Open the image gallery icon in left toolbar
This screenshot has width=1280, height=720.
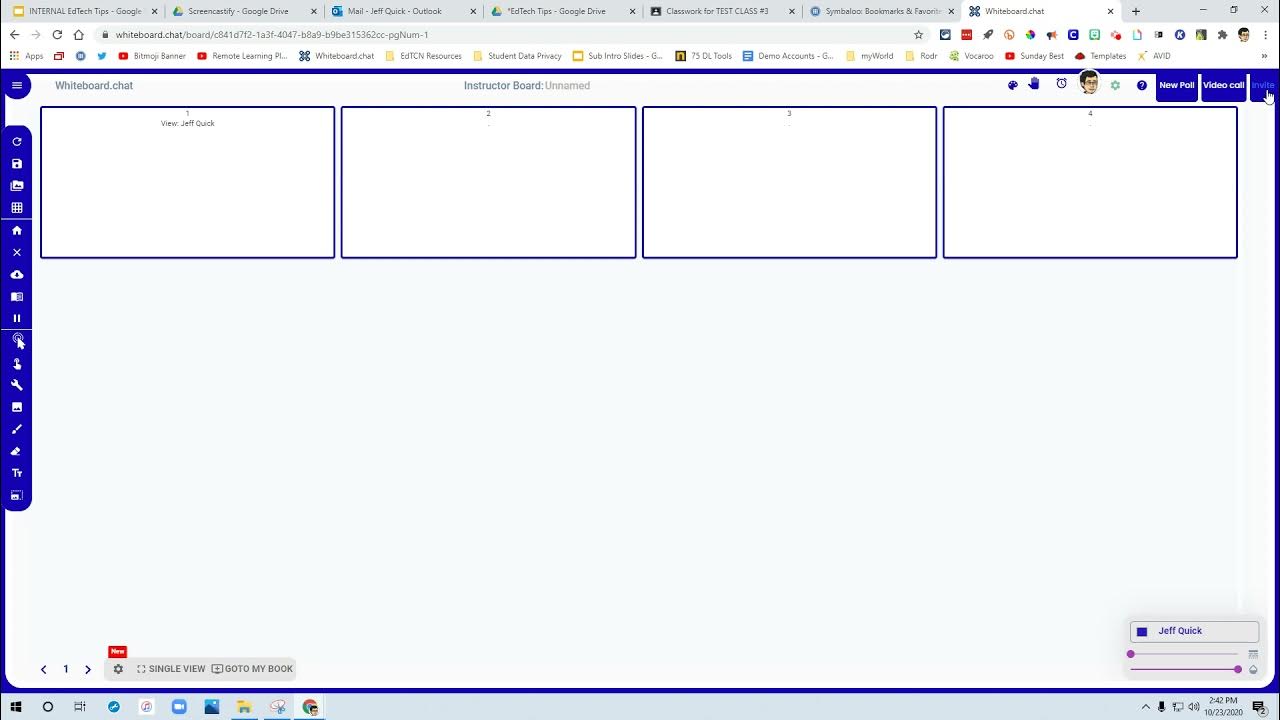pos(16,186)
